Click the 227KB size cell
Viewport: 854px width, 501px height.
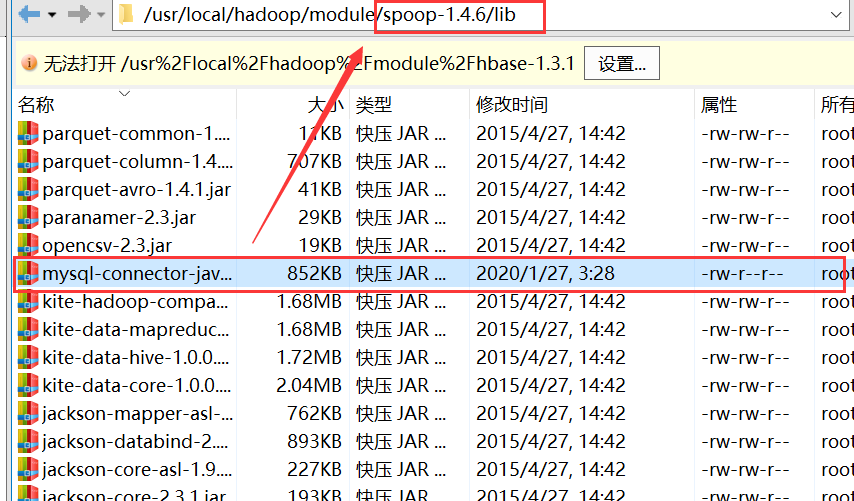(314, 469)
